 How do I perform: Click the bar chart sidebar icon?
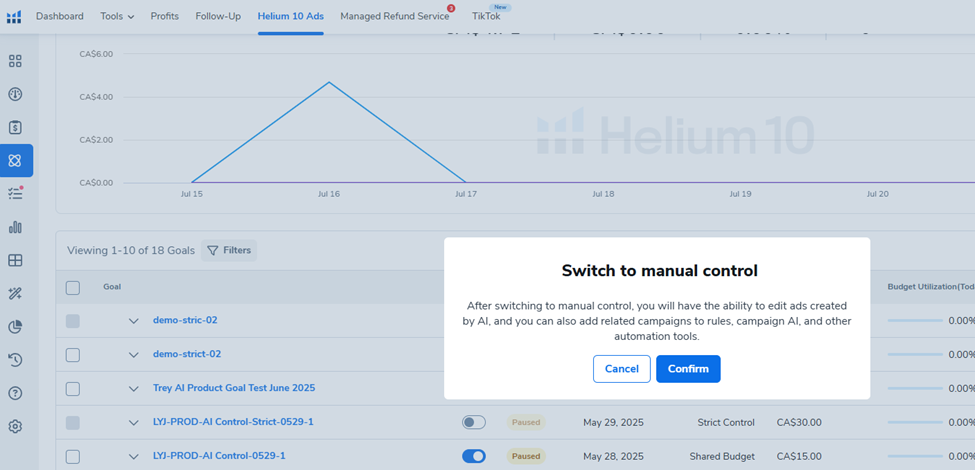[15, 227]
